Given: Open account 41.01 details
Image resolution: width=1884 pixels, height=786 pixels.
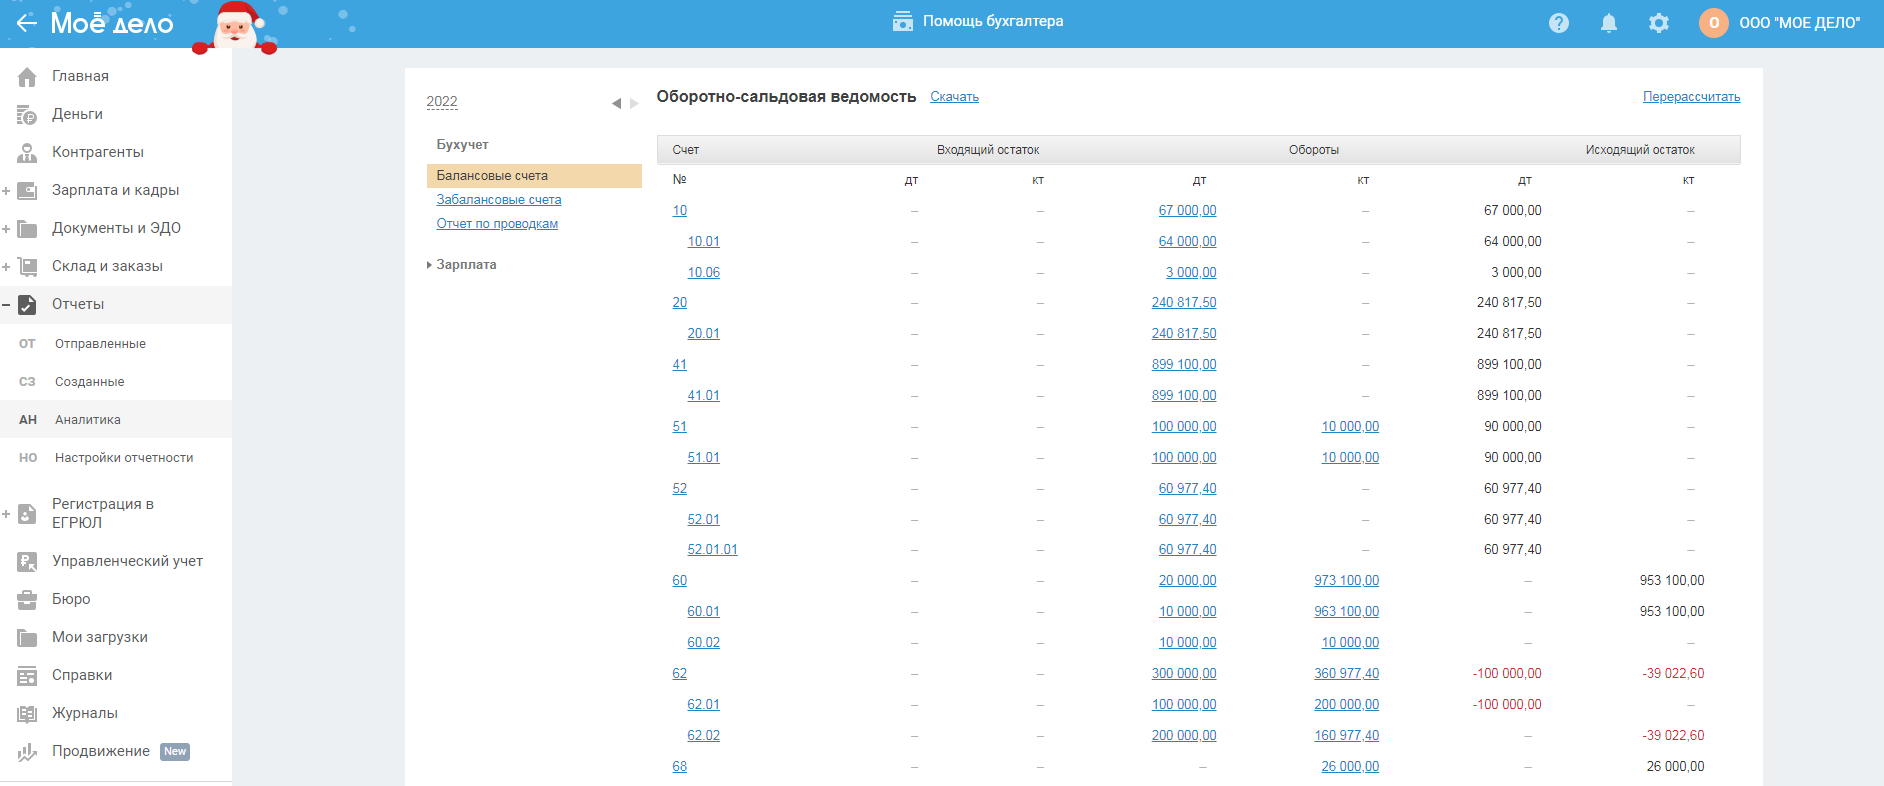Looking at the screenshot, I should point(703,396).
